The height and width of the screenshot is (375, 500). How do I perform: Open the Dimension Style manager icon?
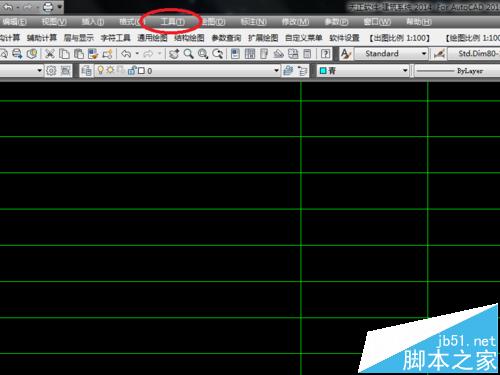pyautogui.click(x=439, y=54)
